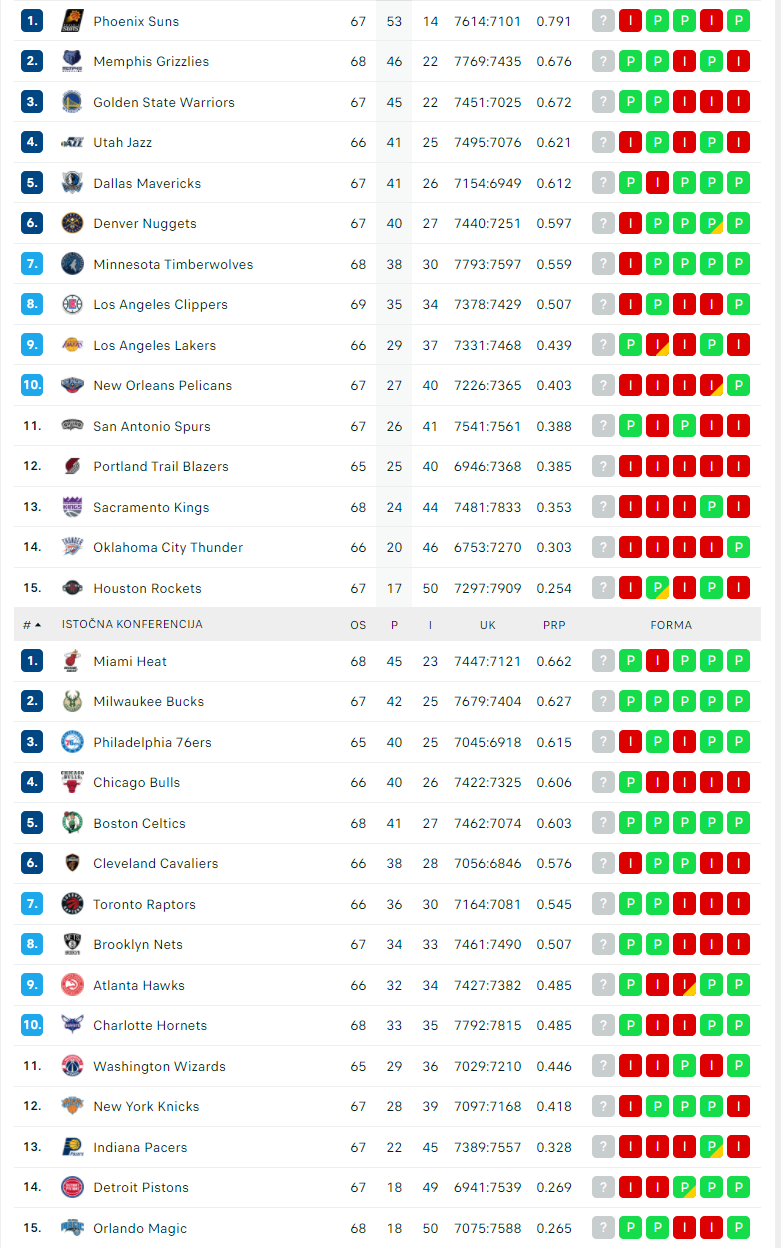The width and height of the screenshot is (781, 1248).
Task: Click the question mark next-match button for Miami Heat
Action: pos(603,661)
